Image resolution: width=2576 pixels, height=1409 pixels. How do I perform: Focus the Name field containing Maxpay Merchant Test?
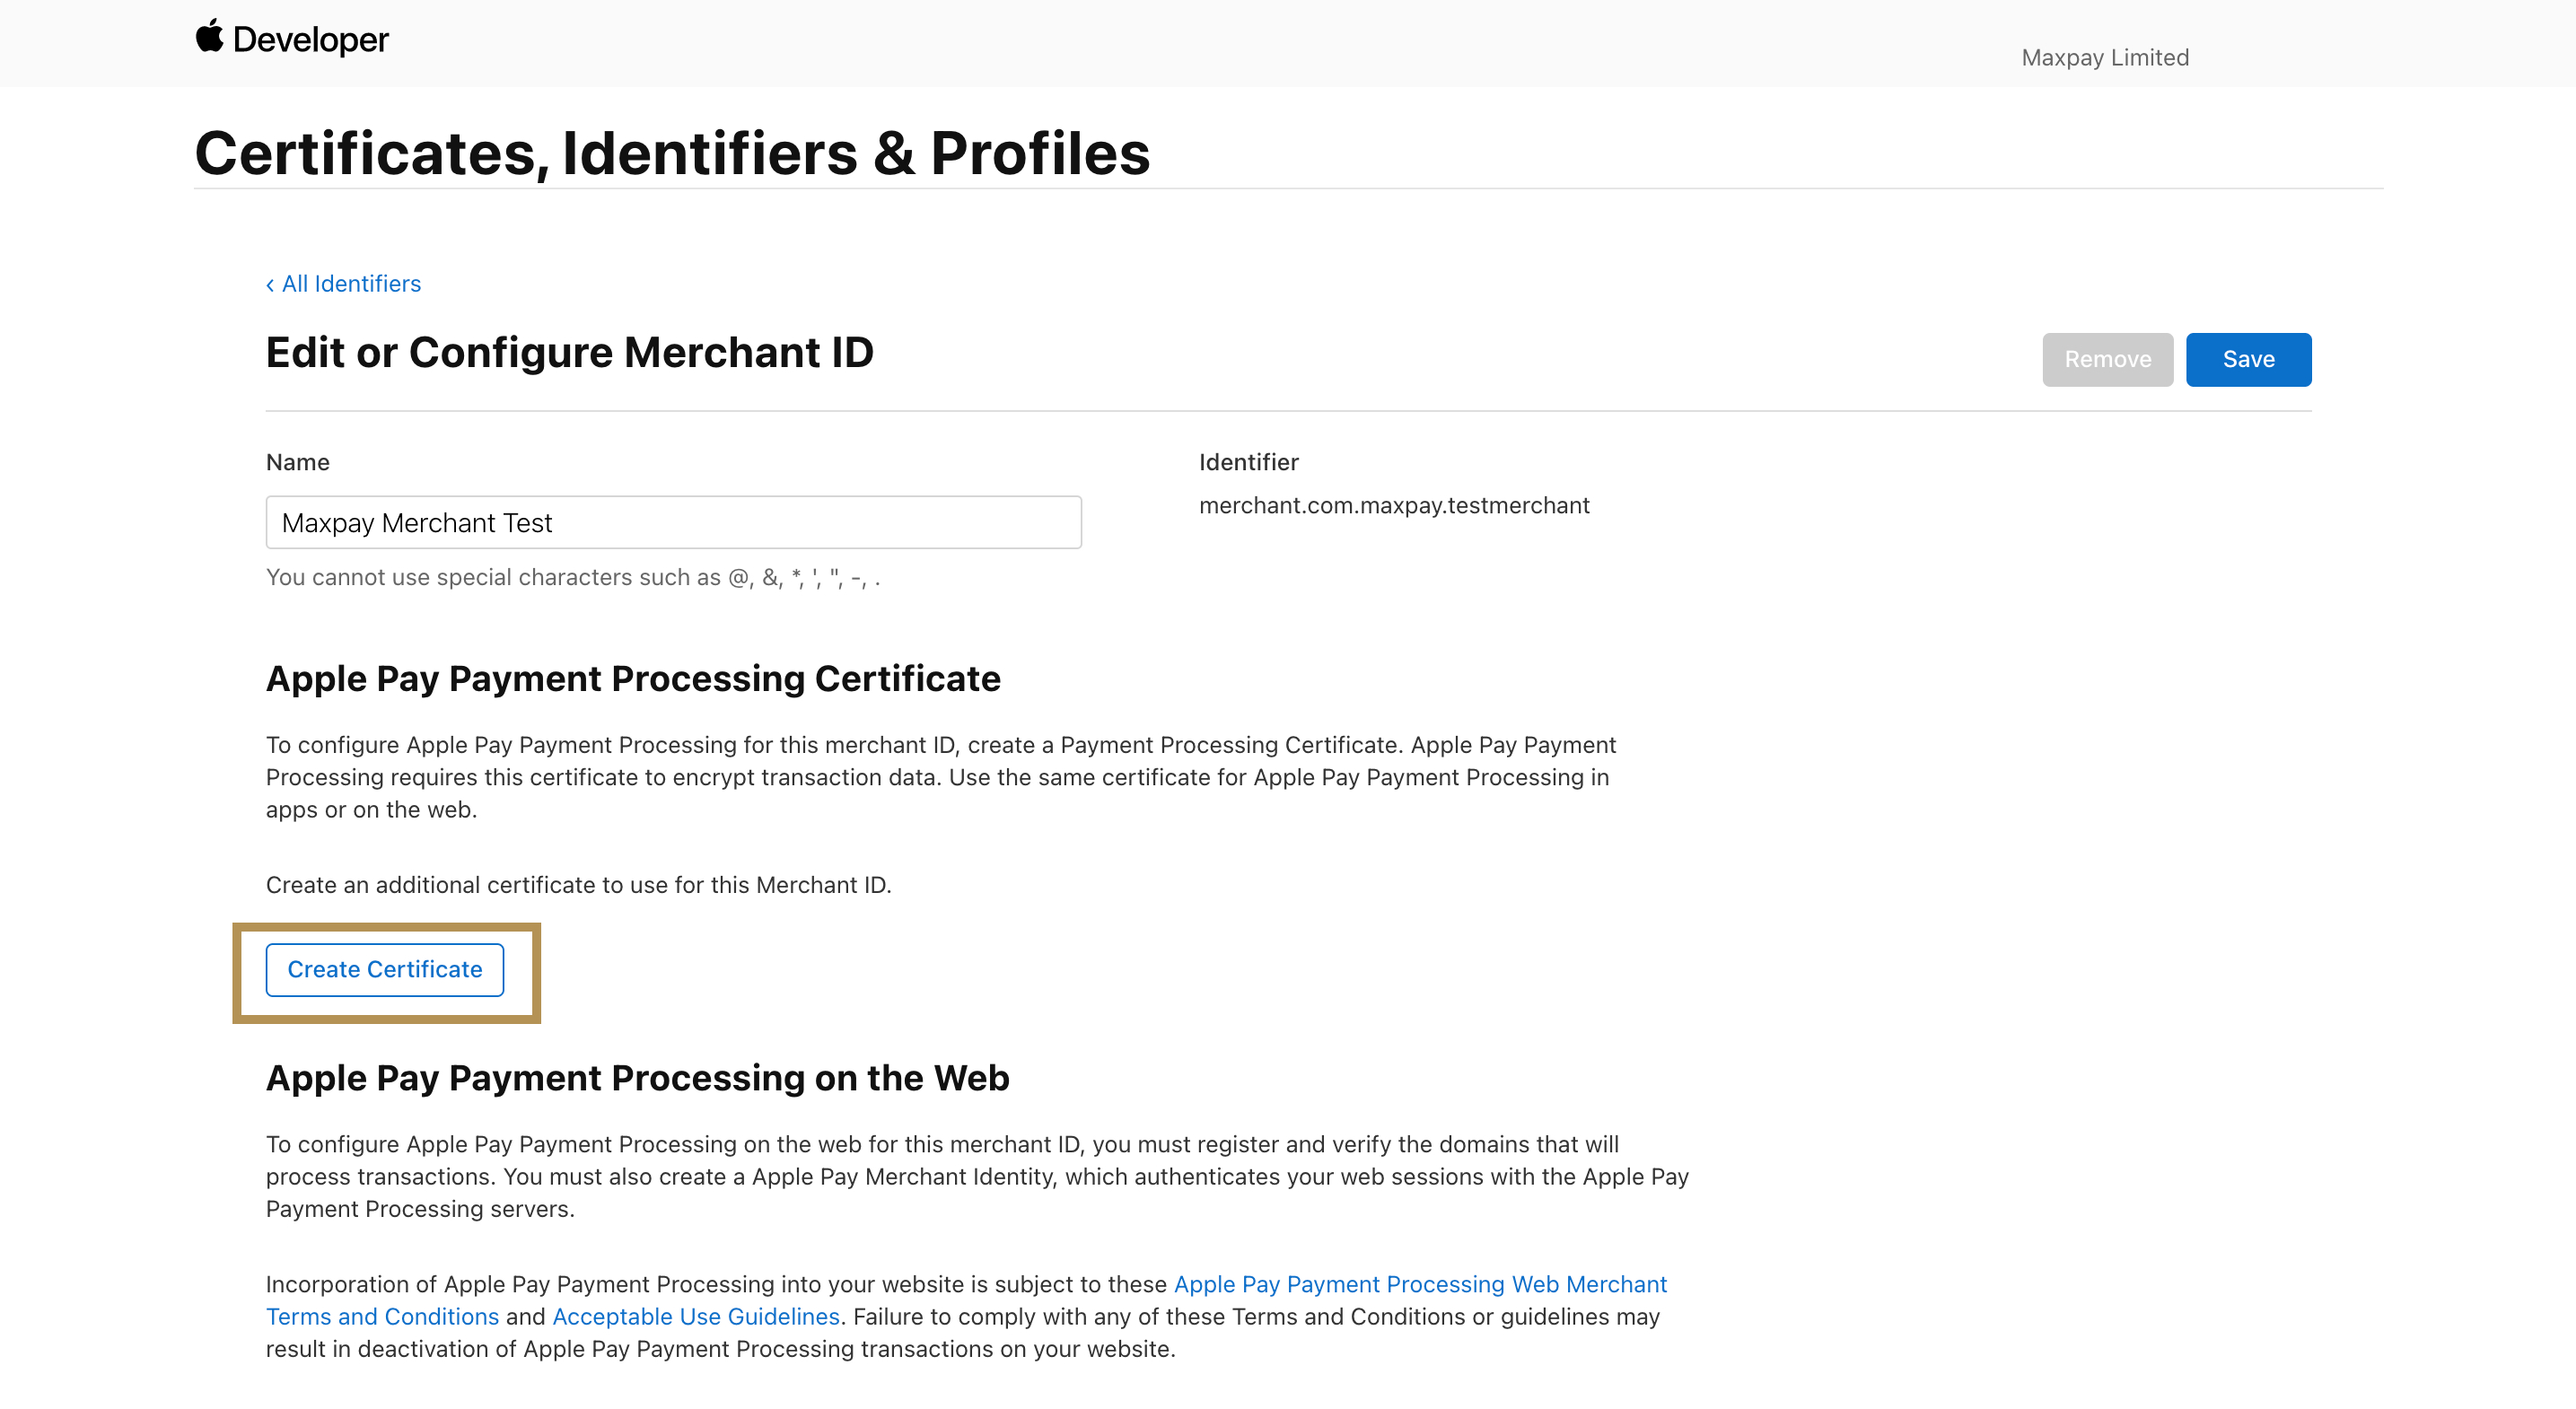[x=673, y=522]
